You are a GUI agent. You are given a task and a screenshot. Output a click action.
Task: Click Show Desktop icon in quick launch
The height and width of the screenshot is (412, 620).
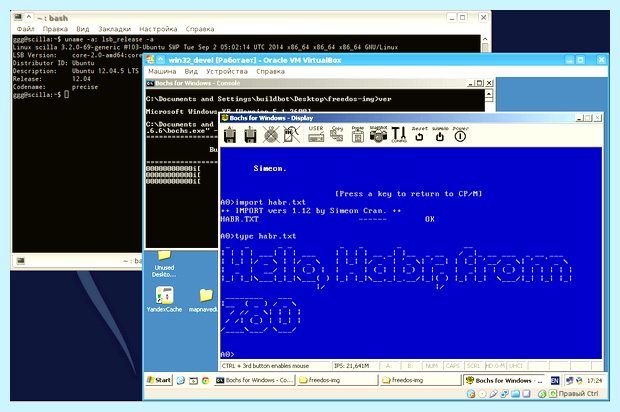pos(193,380)
